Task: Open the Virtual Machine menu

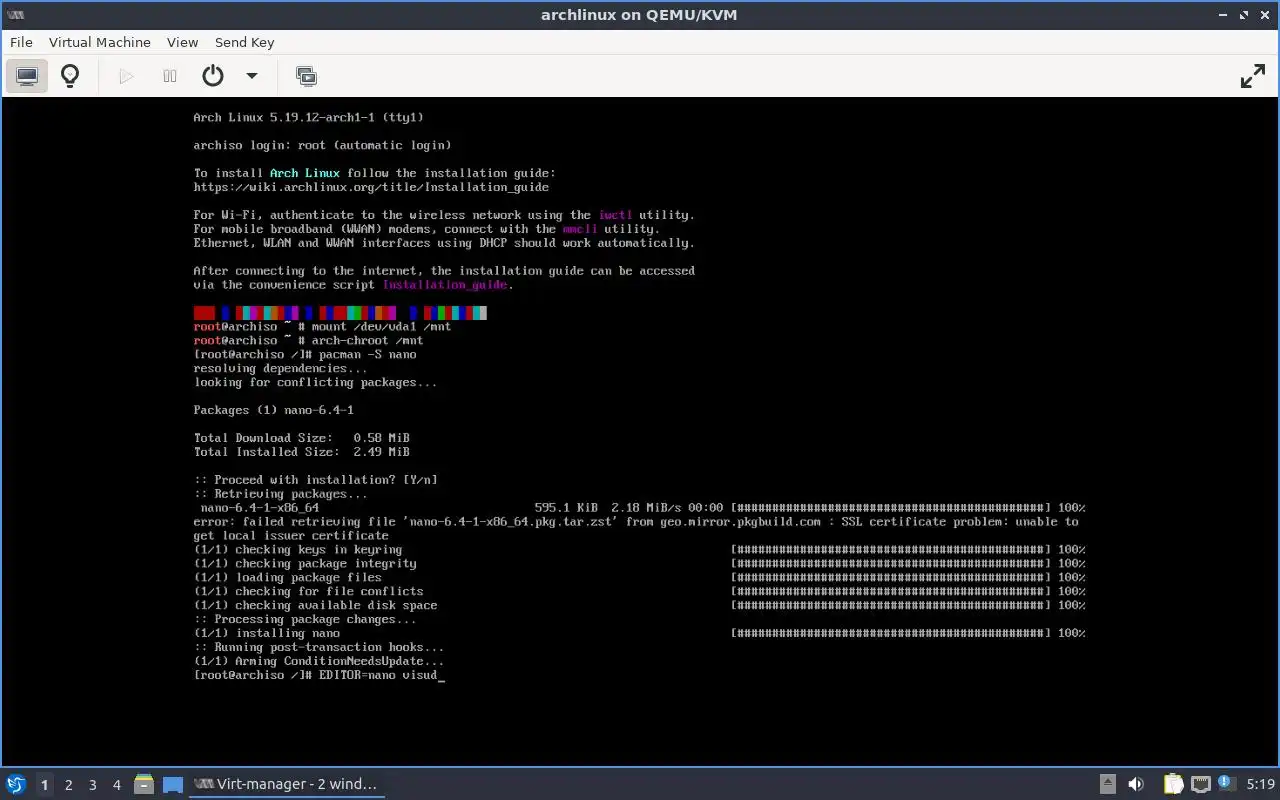Action: (100, 42)
